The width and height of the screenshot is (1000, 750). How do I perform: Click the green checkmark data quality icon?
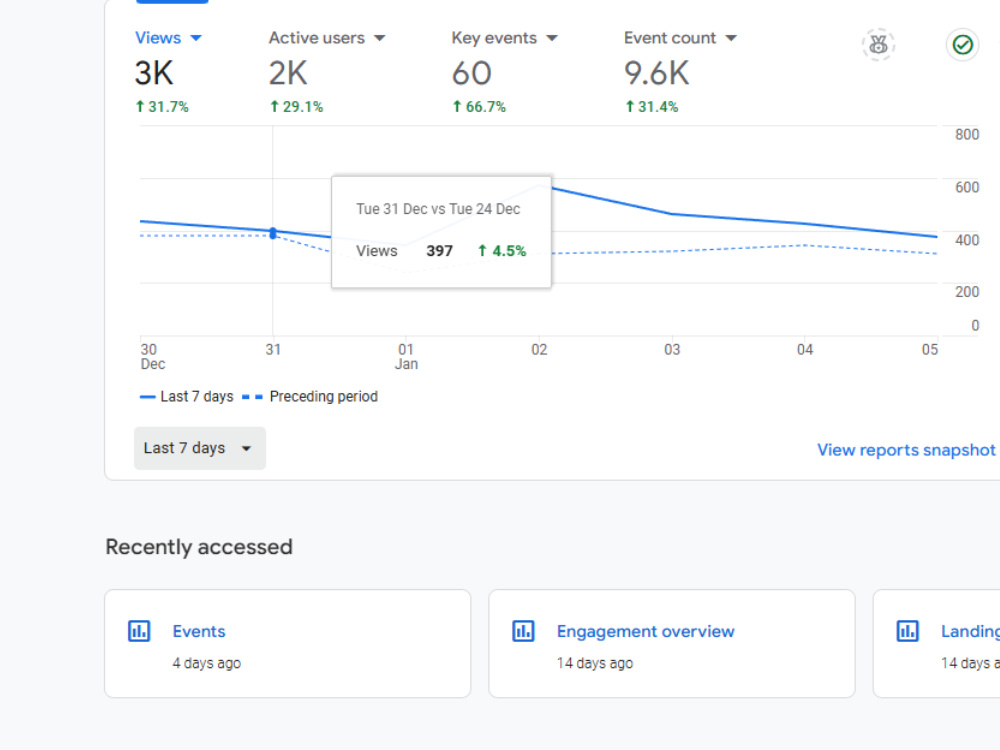pos(962,45)
